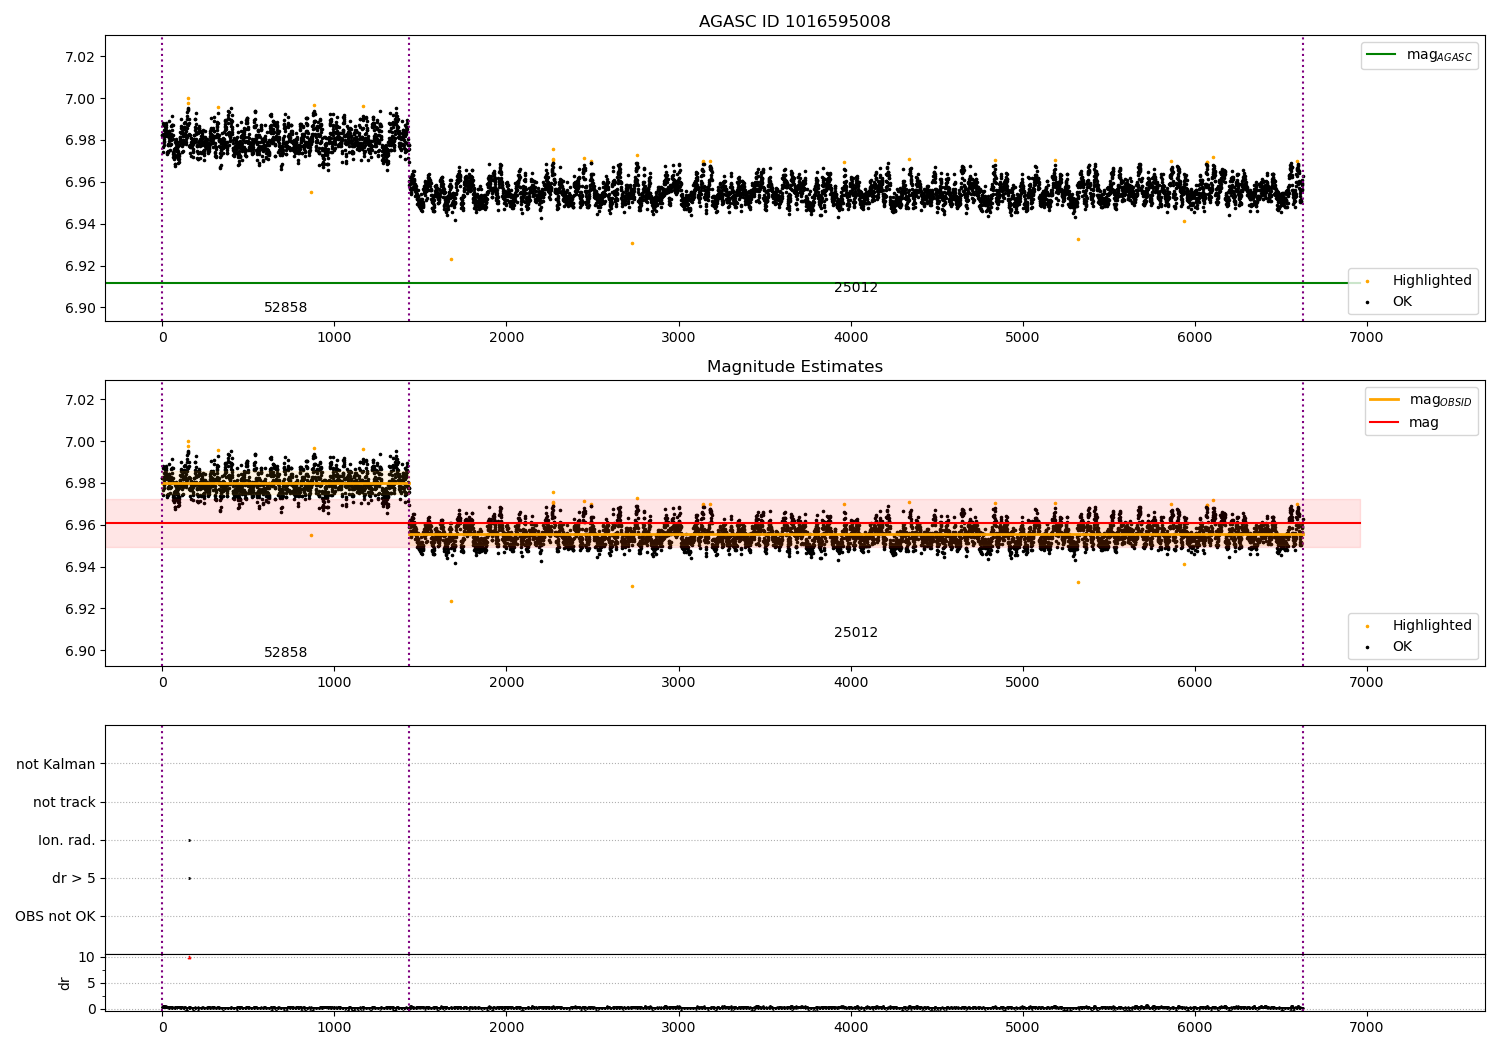Click the 'Ion. rad.' axis label
The width and height of the screenshot is (1500, 1050).
tap(67, 840)
